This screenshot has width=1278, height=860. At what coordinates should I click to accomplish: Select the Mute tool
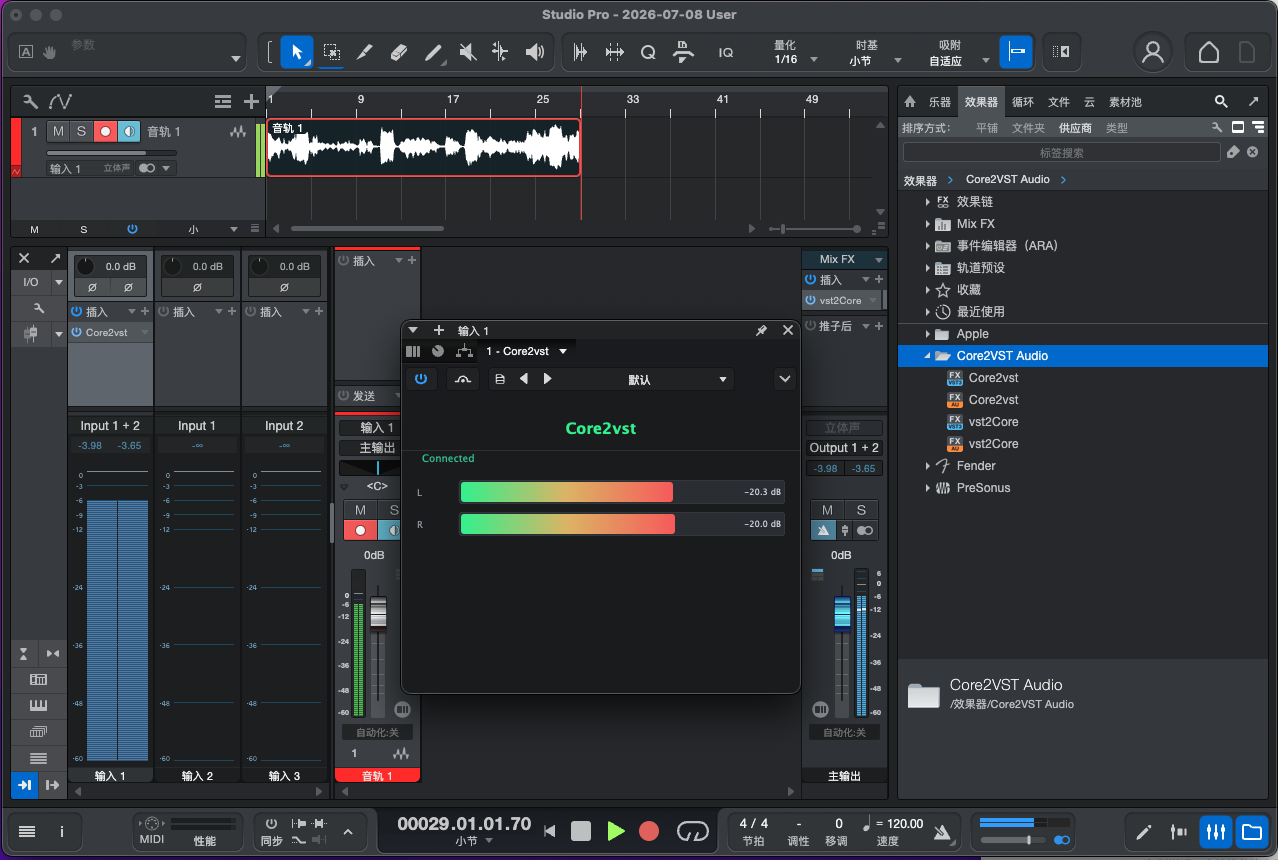(x=467, y=52)
